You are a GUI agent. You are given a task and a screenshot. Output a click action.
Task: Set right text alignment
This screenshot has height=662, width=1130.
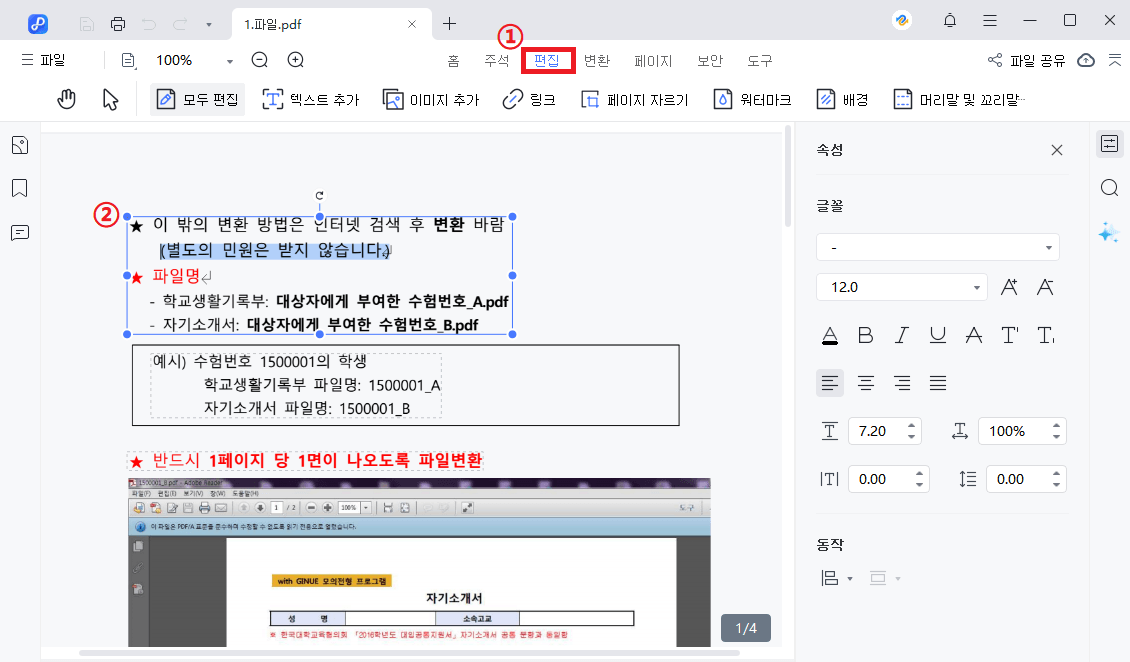902,383
